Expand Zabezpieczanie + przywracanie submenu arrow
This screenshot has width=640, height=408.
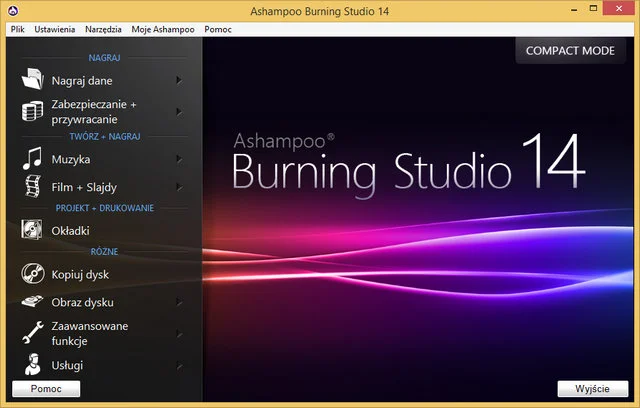point(179,111)
